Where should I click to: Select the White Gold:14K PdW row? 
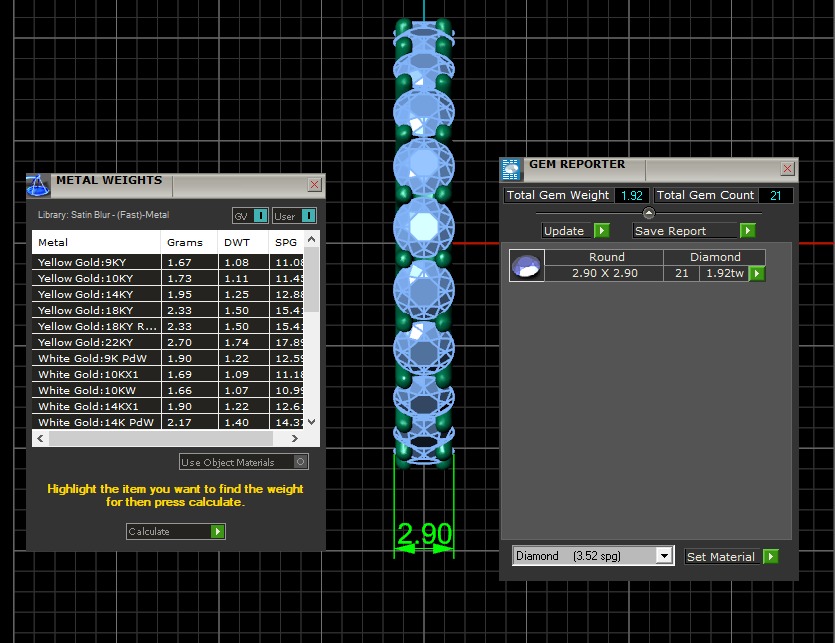pyautogui.click(x=168, y=421)
